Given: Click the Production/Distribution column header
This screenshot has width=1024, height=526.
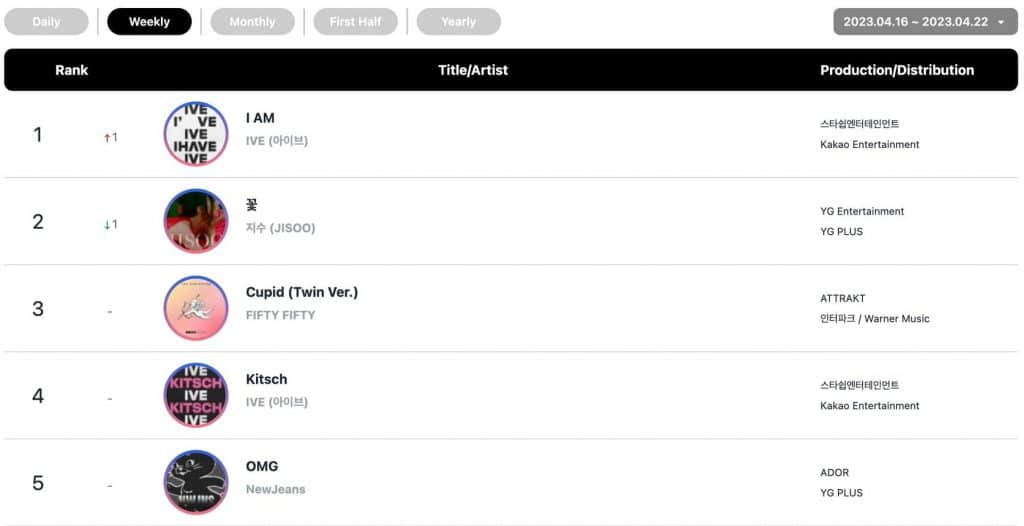Looking at the screenshot, I should [x=897, y=70].
